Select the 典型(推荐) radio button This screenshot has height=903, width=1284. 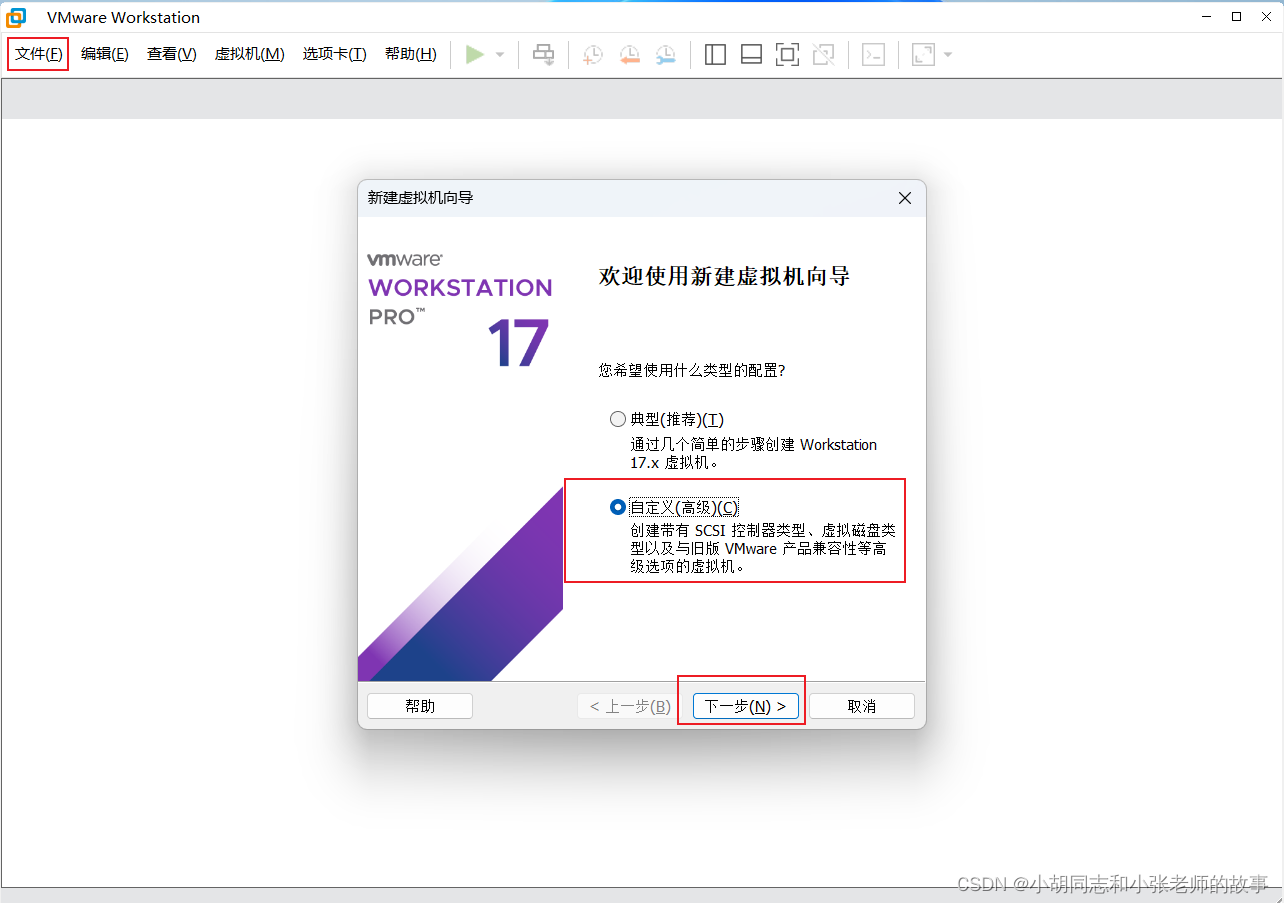tap(618, 419)
